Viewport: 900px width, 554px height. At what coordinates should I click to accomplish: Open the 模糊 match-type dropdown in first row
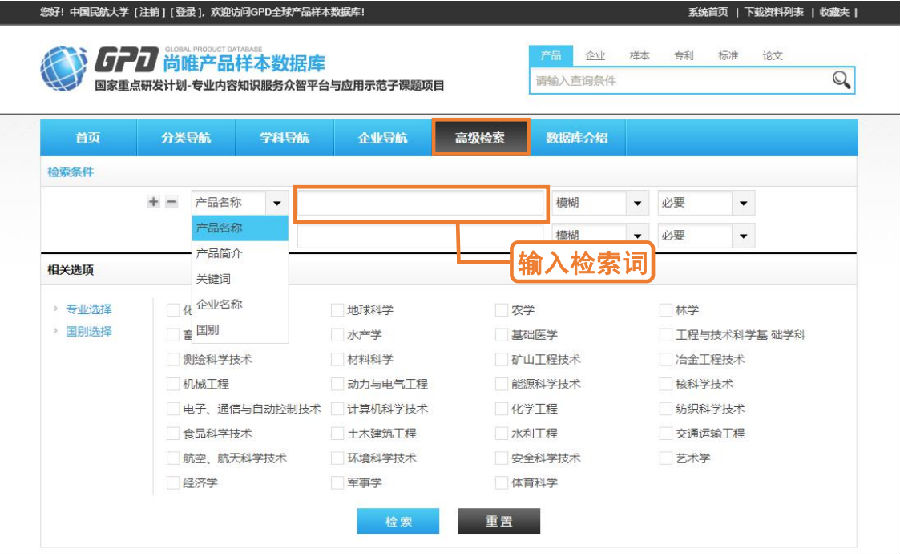pyautogui.click(x=637, y=203)
